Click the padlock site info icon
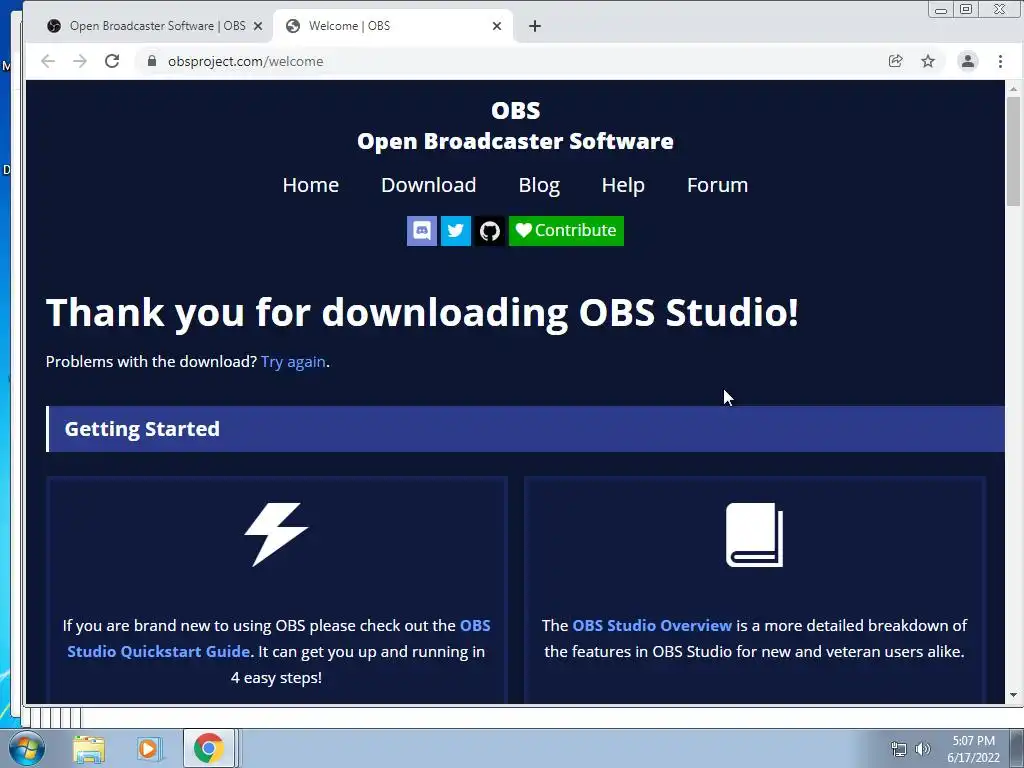Viewport: 1024px width, 768px height. [152, 61]
